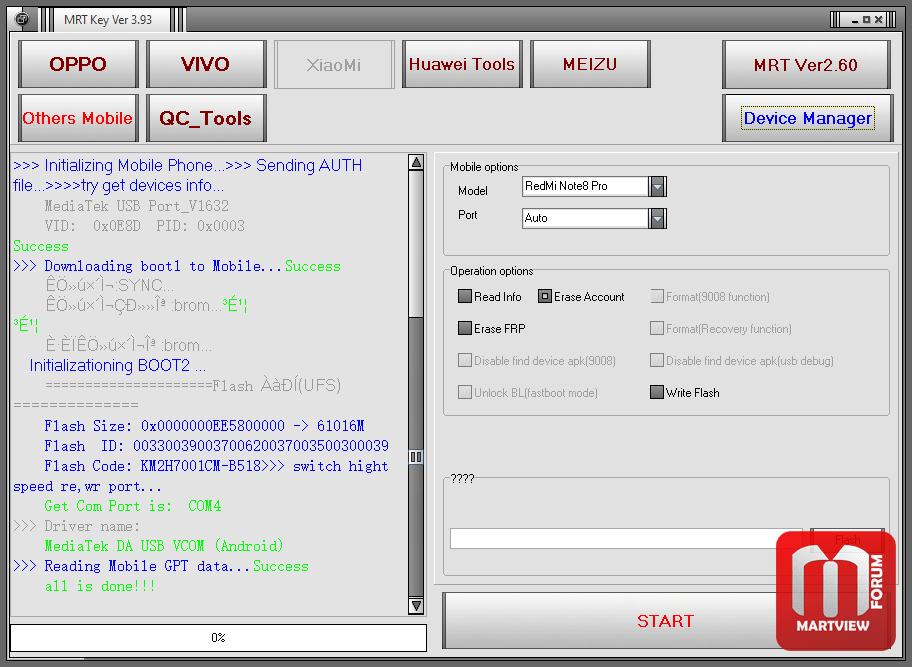The image size is (912, 667).
Task: Expand the Model dropdown arrow
Action: (x=657, y=187)
